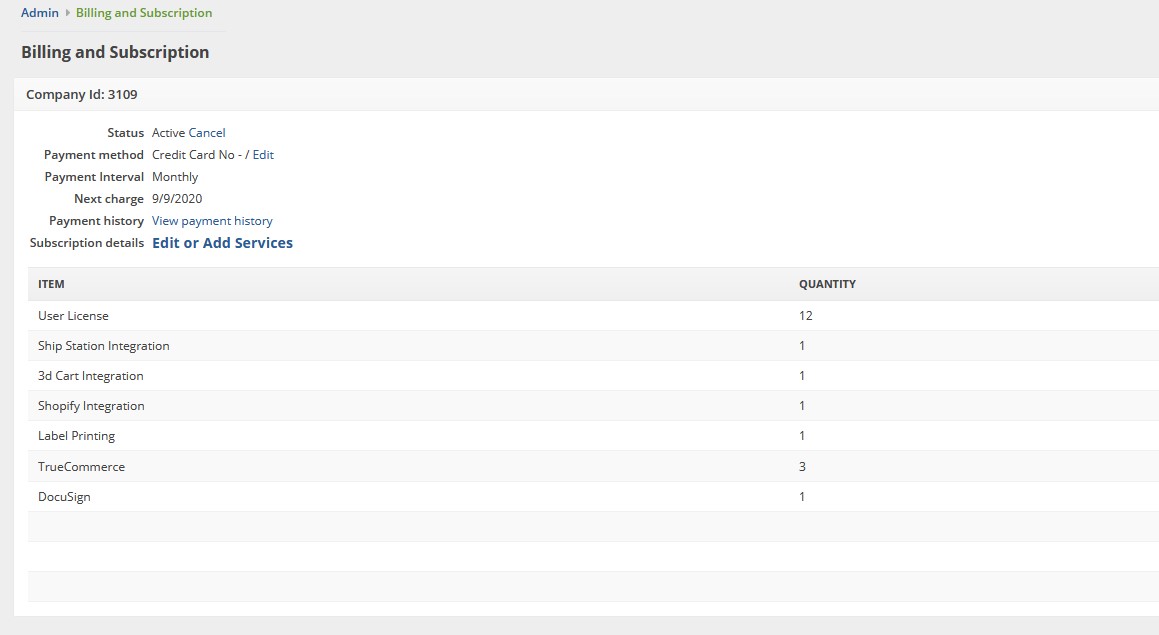Click the Company Id: 3109 header
1159x635 pixels.
(x=81, y=95)
